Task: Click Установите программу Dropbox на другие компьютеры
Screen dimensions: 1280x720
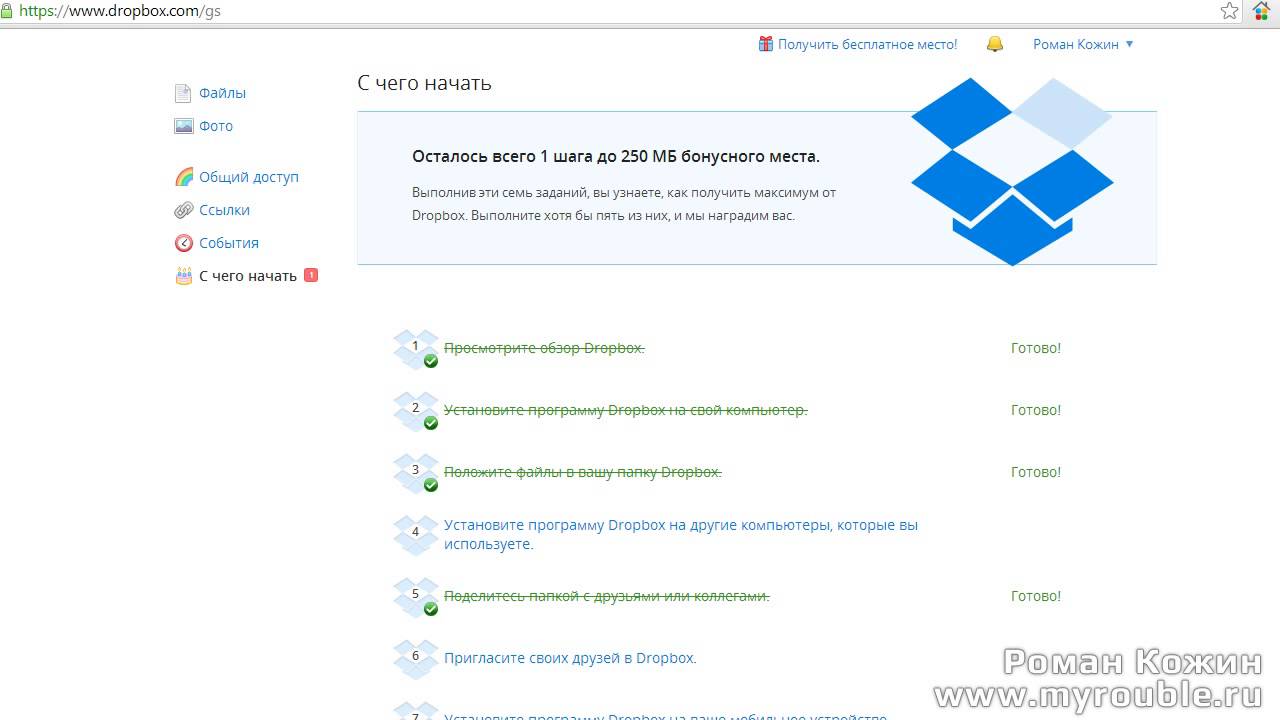Action: (681, 534)
